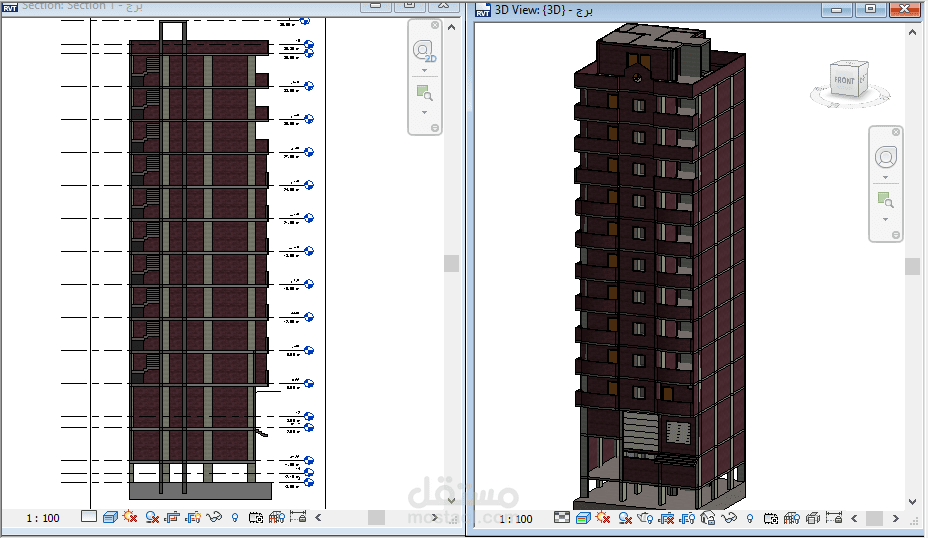Toggle Crop View in 3D view

666,518
